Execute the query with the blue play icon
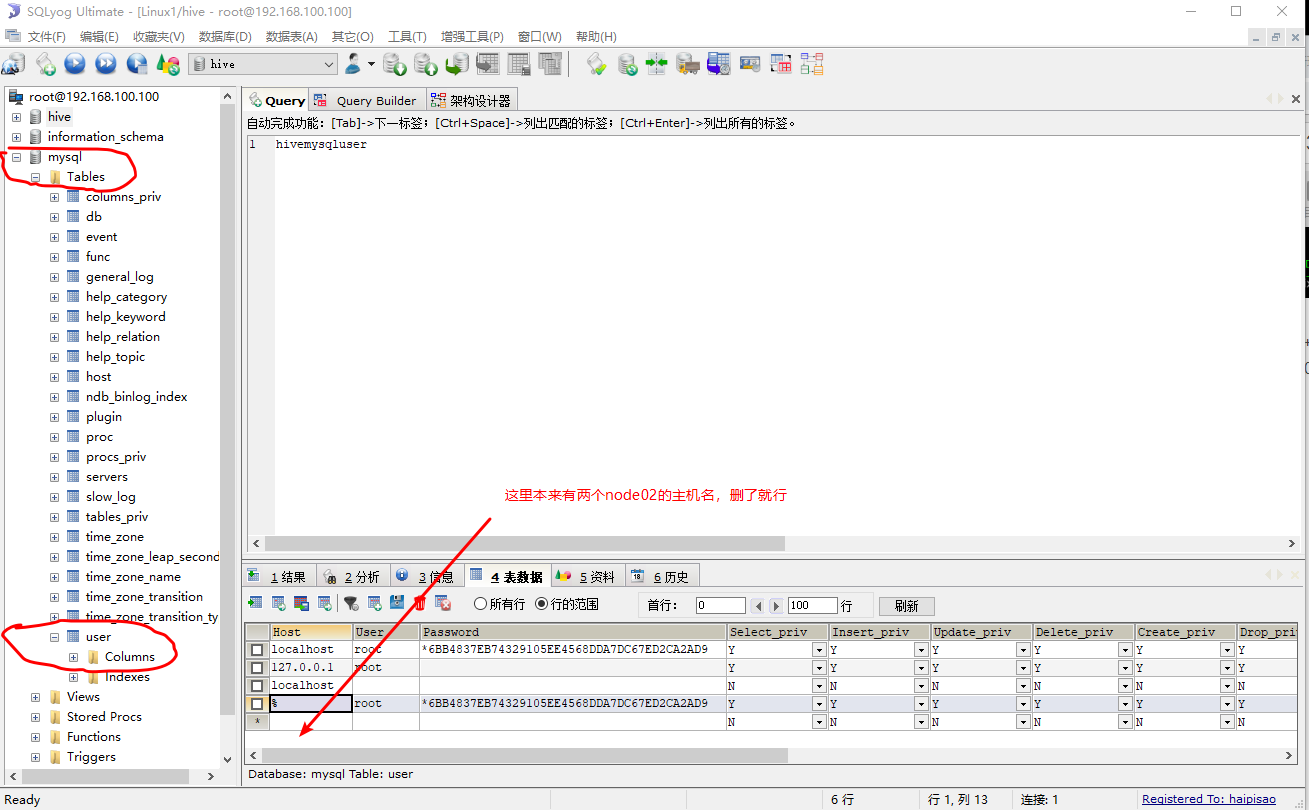 (x=74, y=64)
